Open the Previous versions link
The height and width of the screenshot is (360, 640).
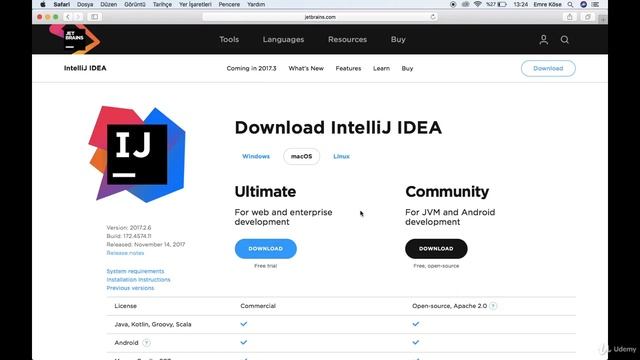click(x=130, y=288)
